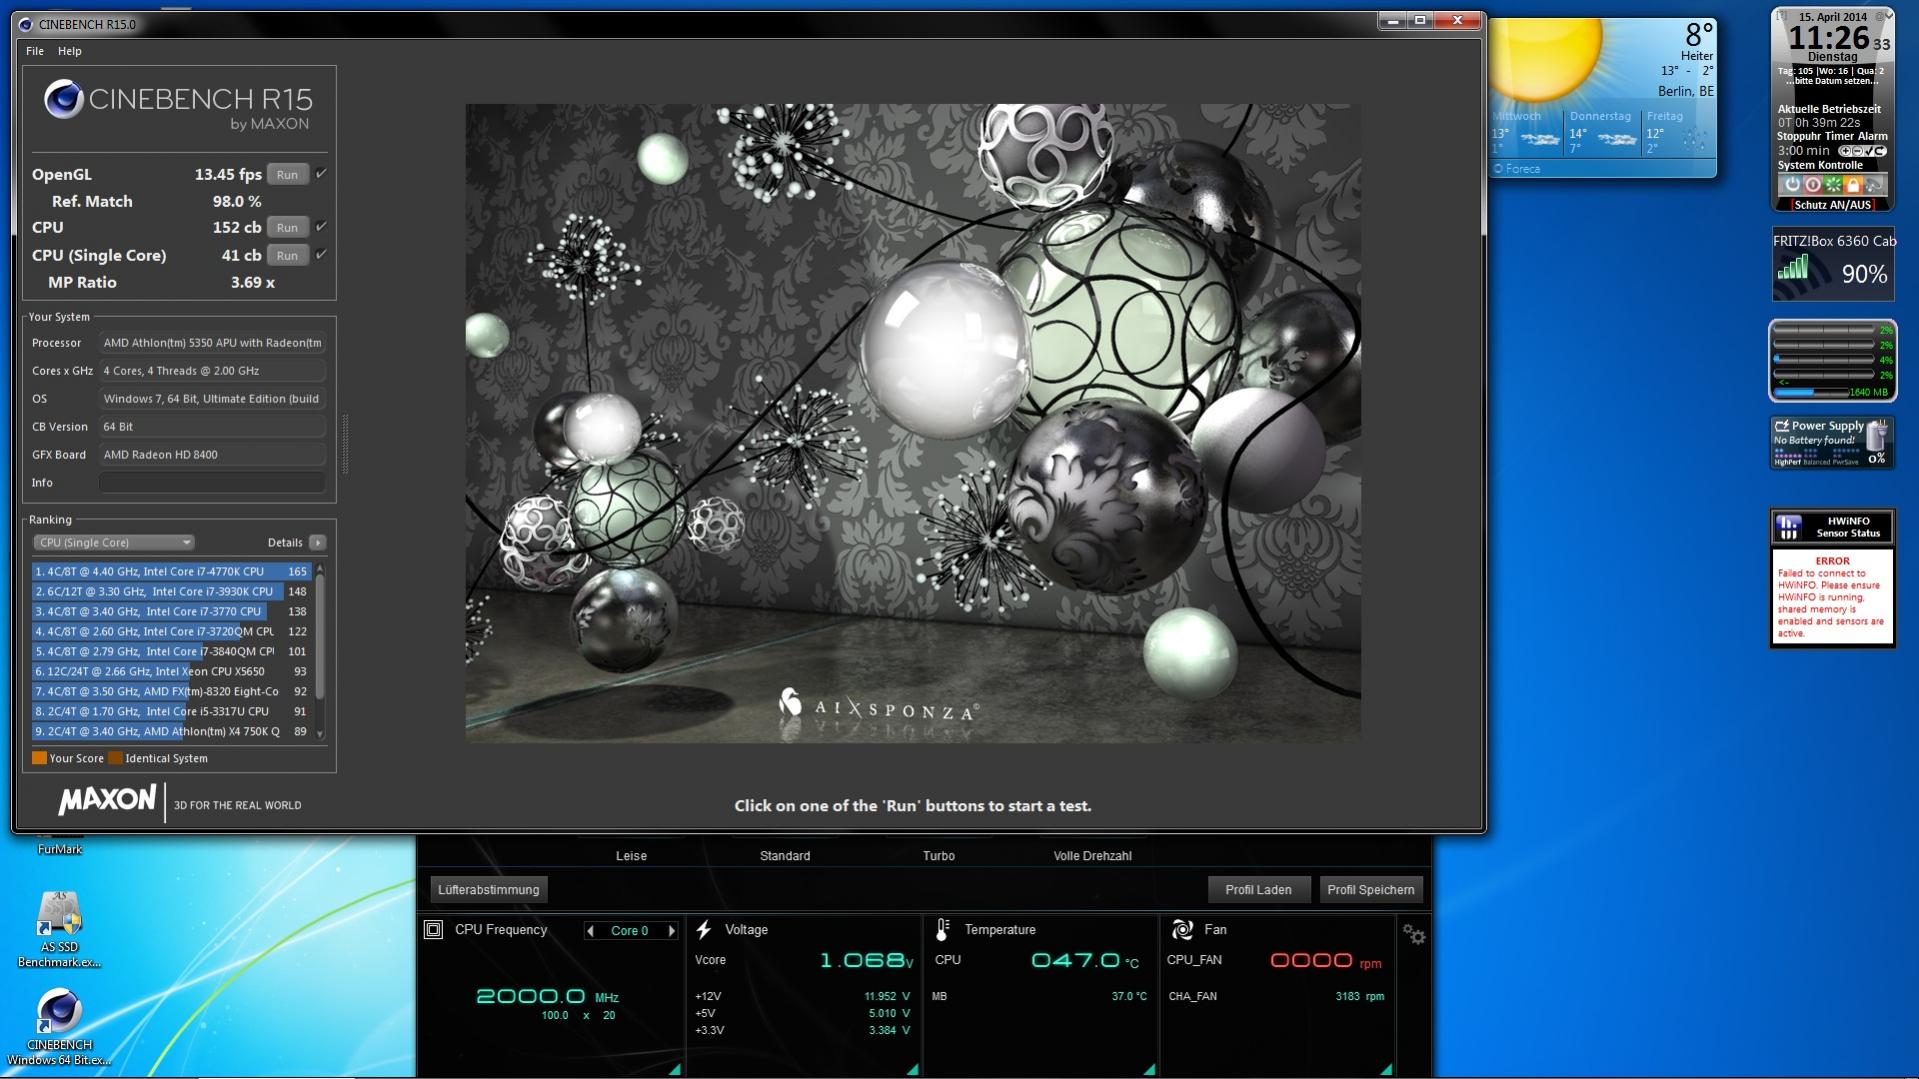Toggle Schutz AN/AUS in clock gadget
Screen dimensions: 1919x1079
coord(1832,205)
